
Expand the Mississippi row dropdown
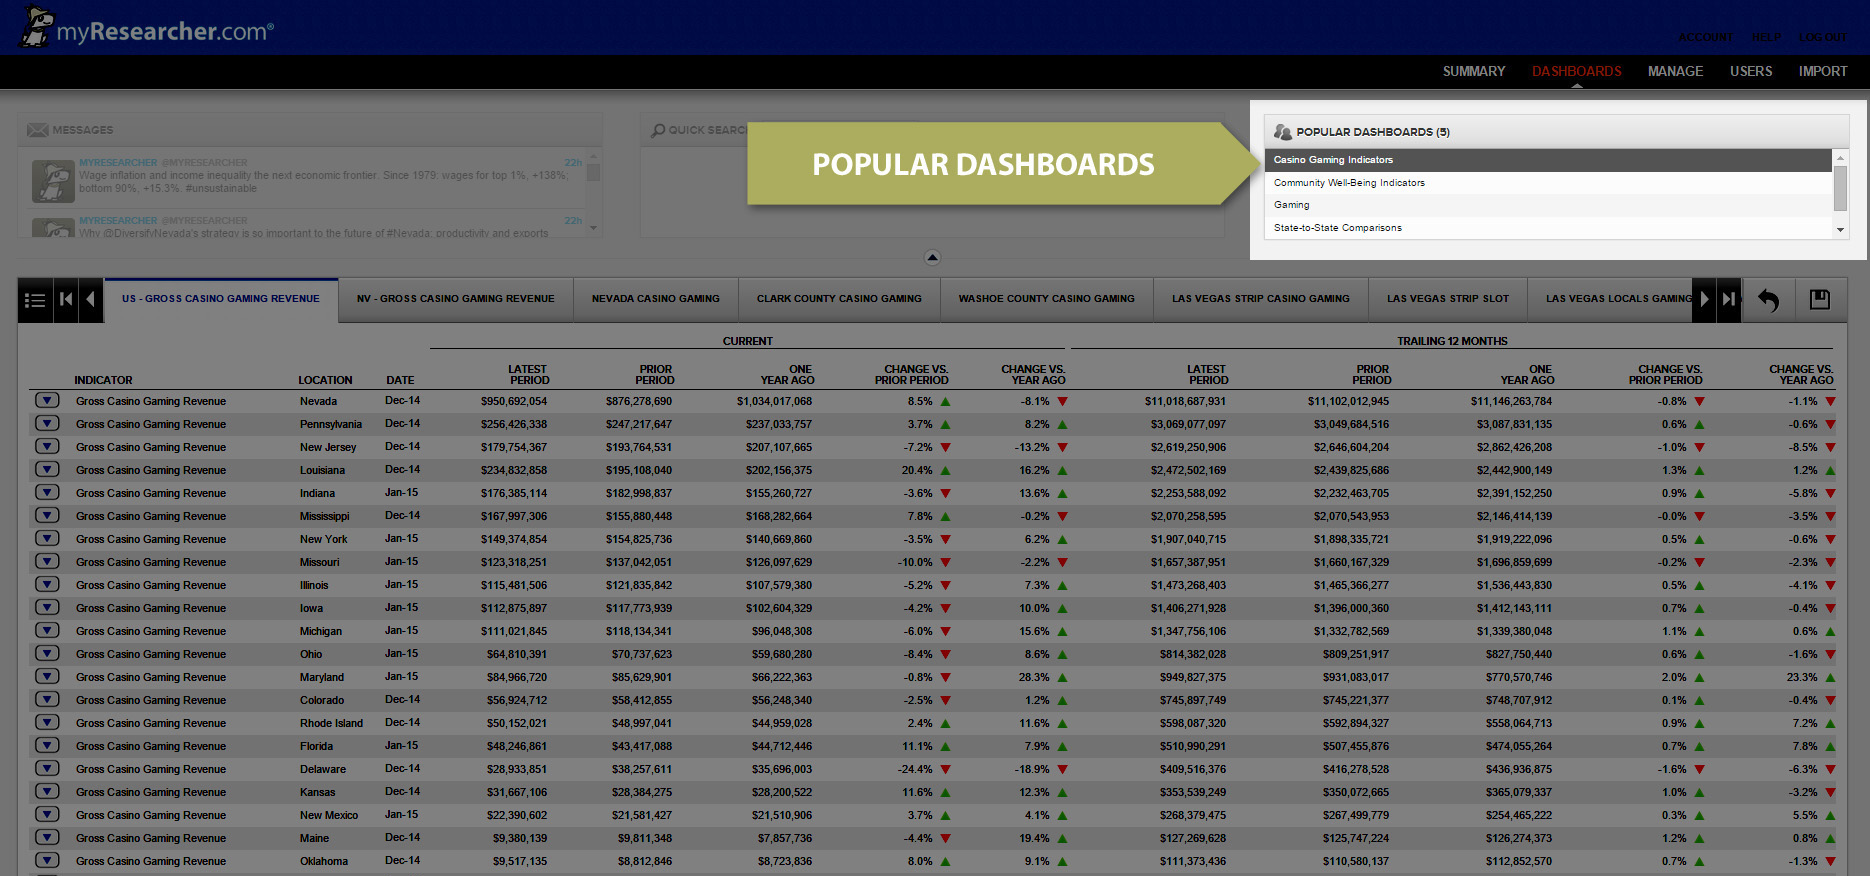tap(47, 515)
